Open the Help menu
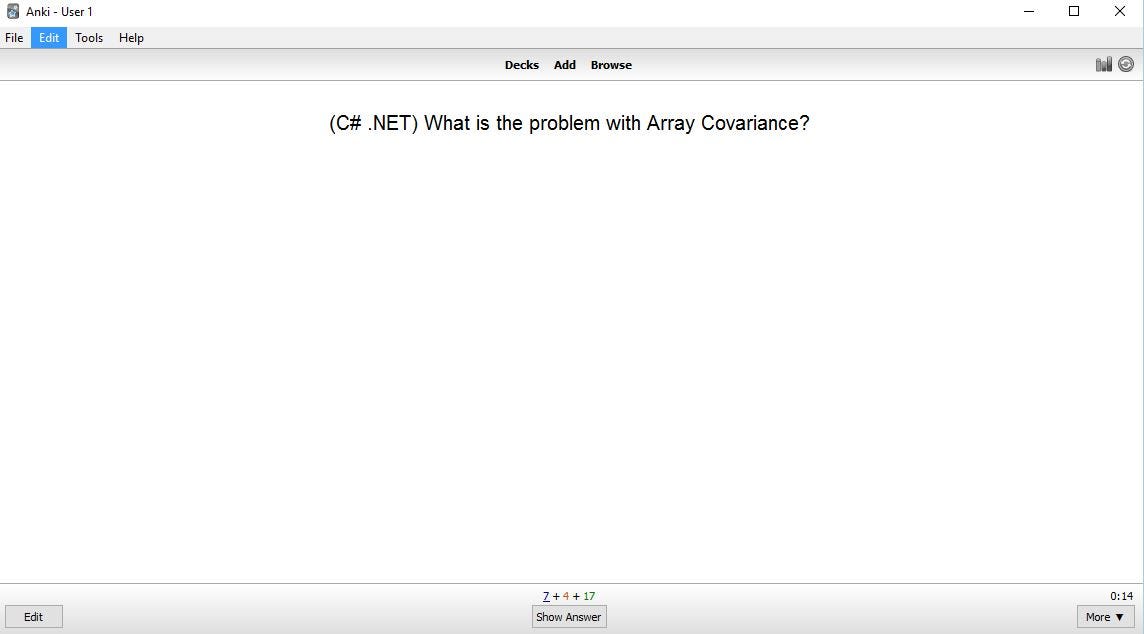The image size is (1144, 634). click(x=131, y=37)
